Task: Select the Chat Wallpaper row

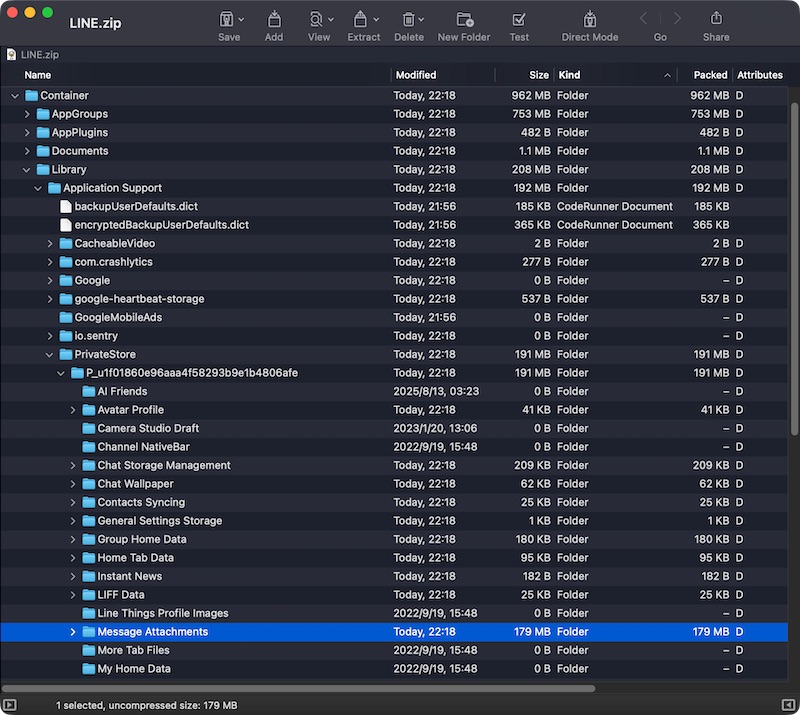Action: [x=394, y=484]
